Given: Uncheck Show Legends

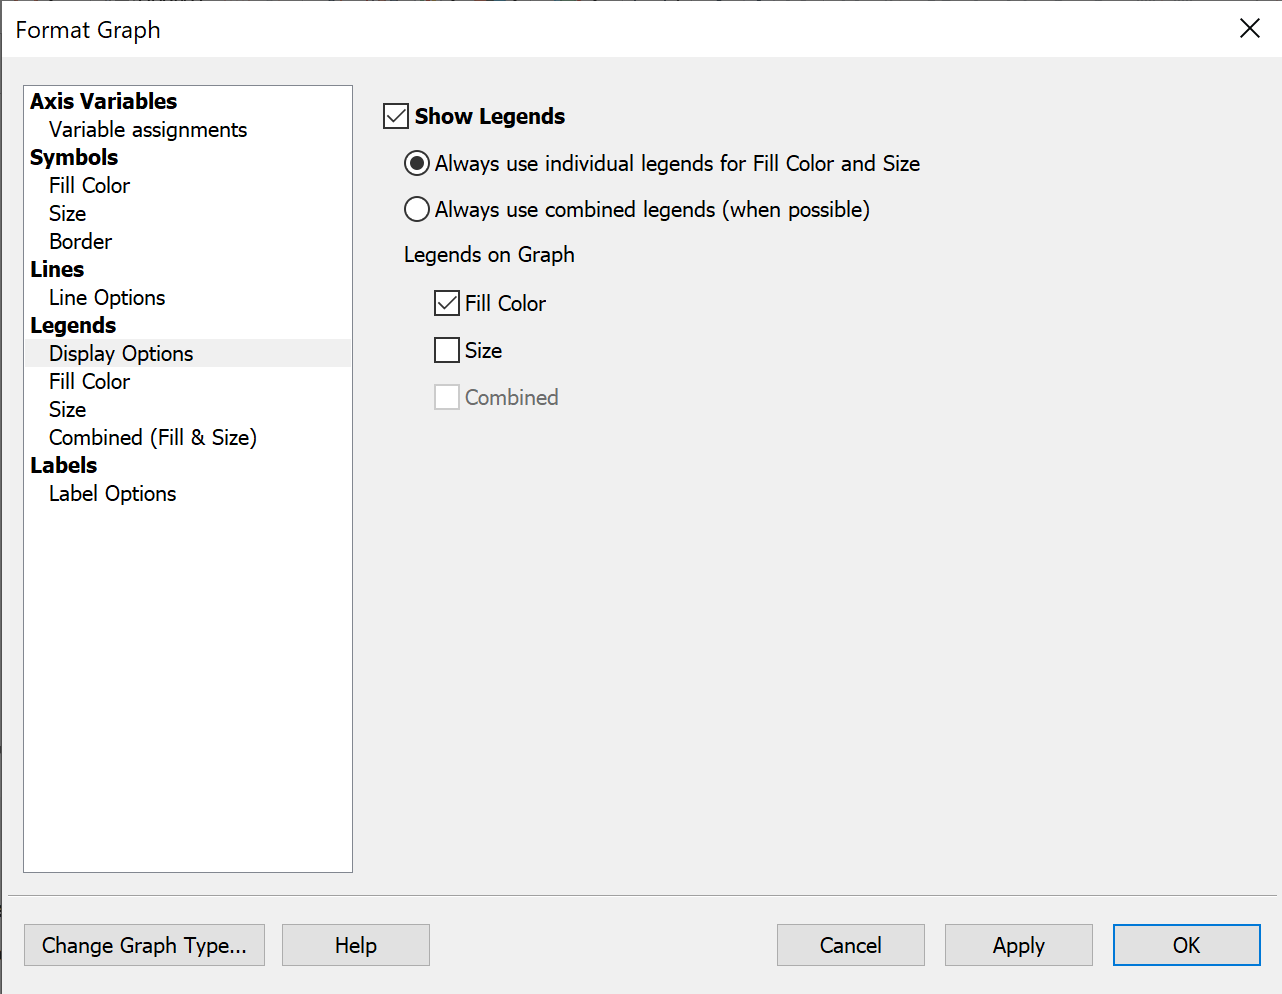Looking at the screenshot, I should point(395,116).
